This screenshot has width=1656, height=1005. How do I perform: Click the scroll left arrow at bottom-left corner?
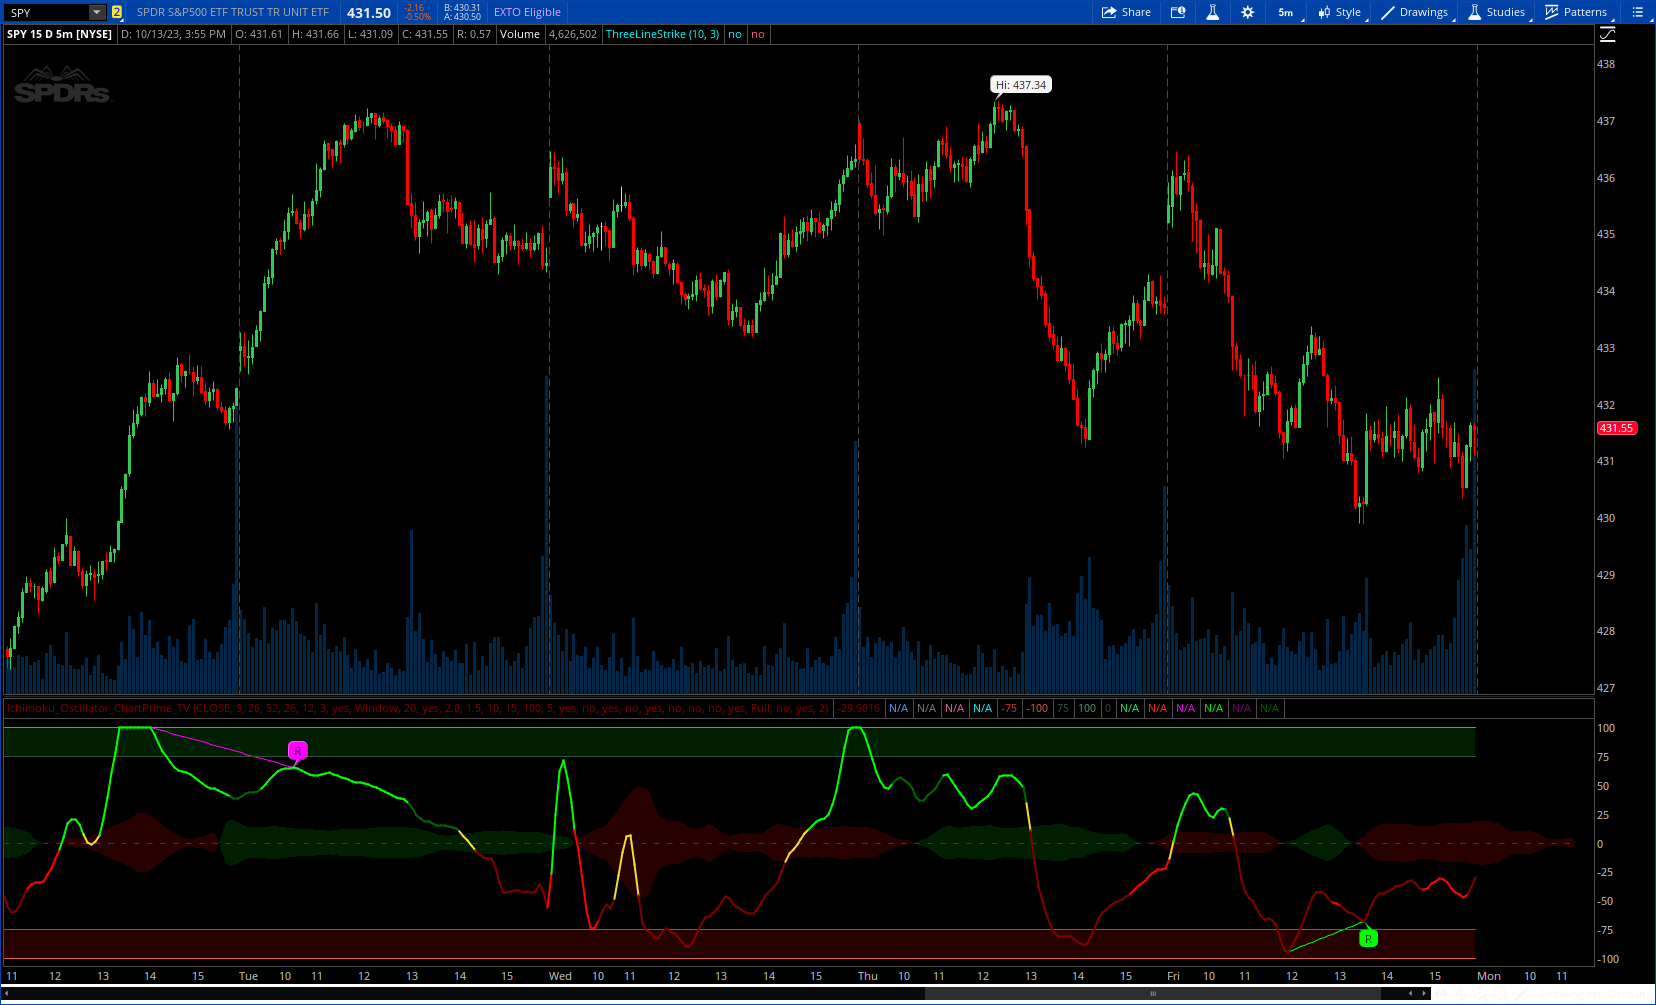[6, 993]
